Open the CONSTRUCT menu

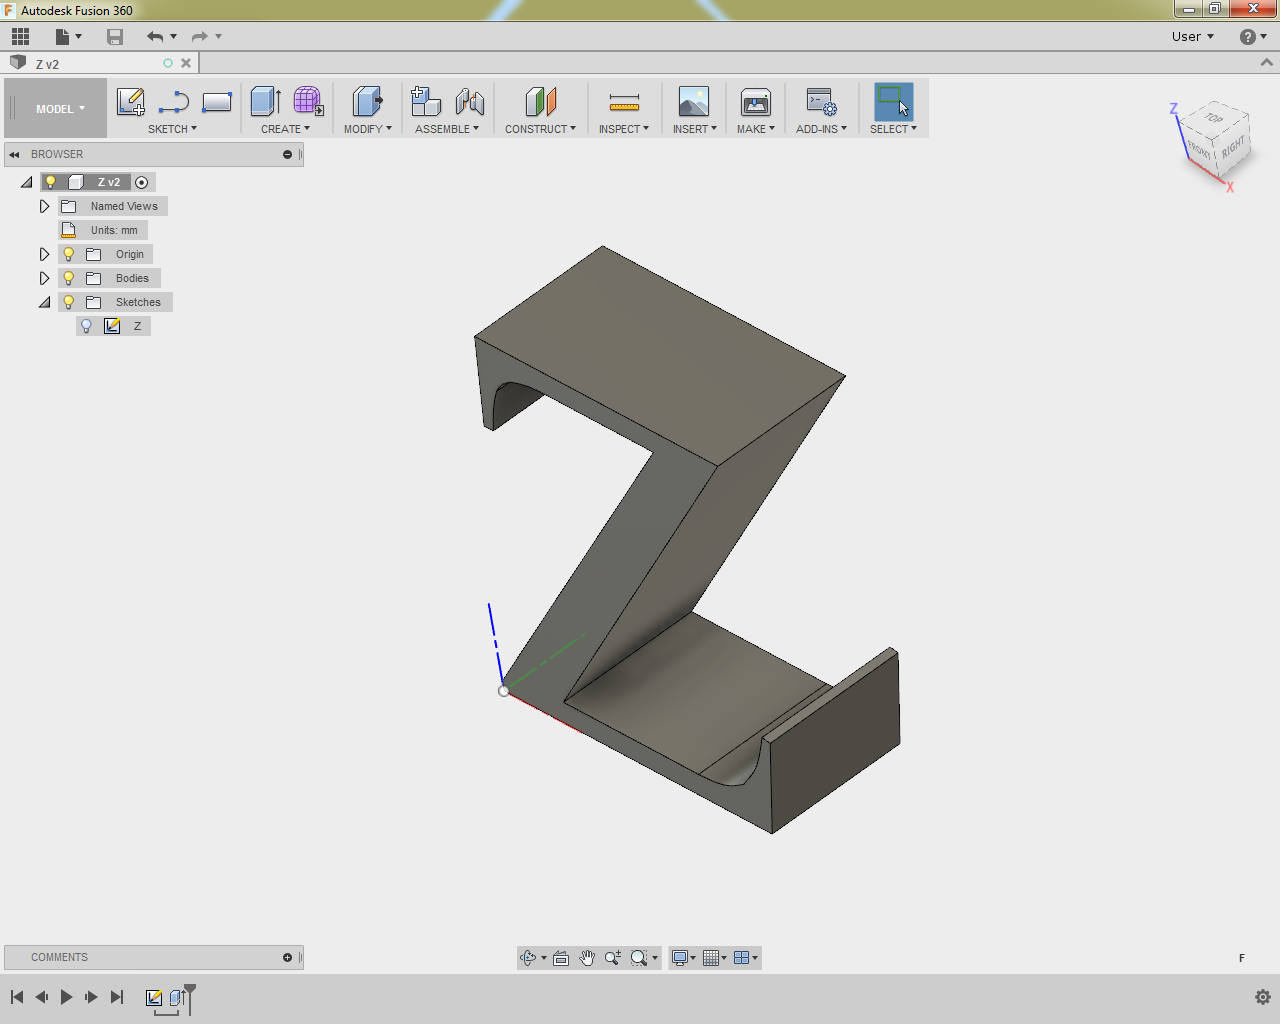pos(540,129)
